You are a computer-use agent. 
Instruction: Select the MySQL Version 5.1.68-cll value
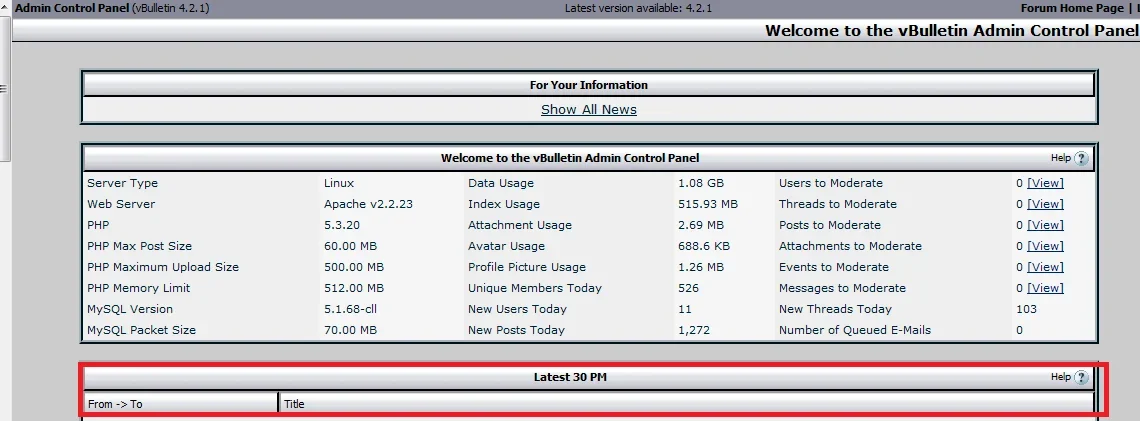350,309
